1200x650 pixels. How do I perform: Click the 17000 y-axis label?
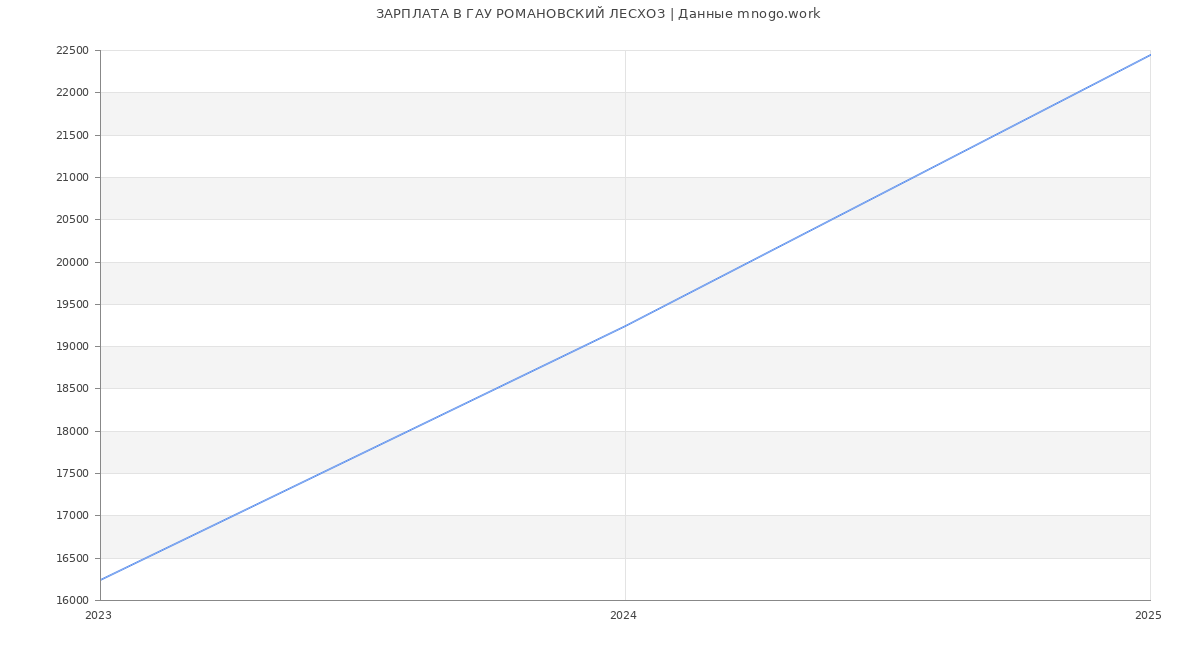(x=72, y=516)
